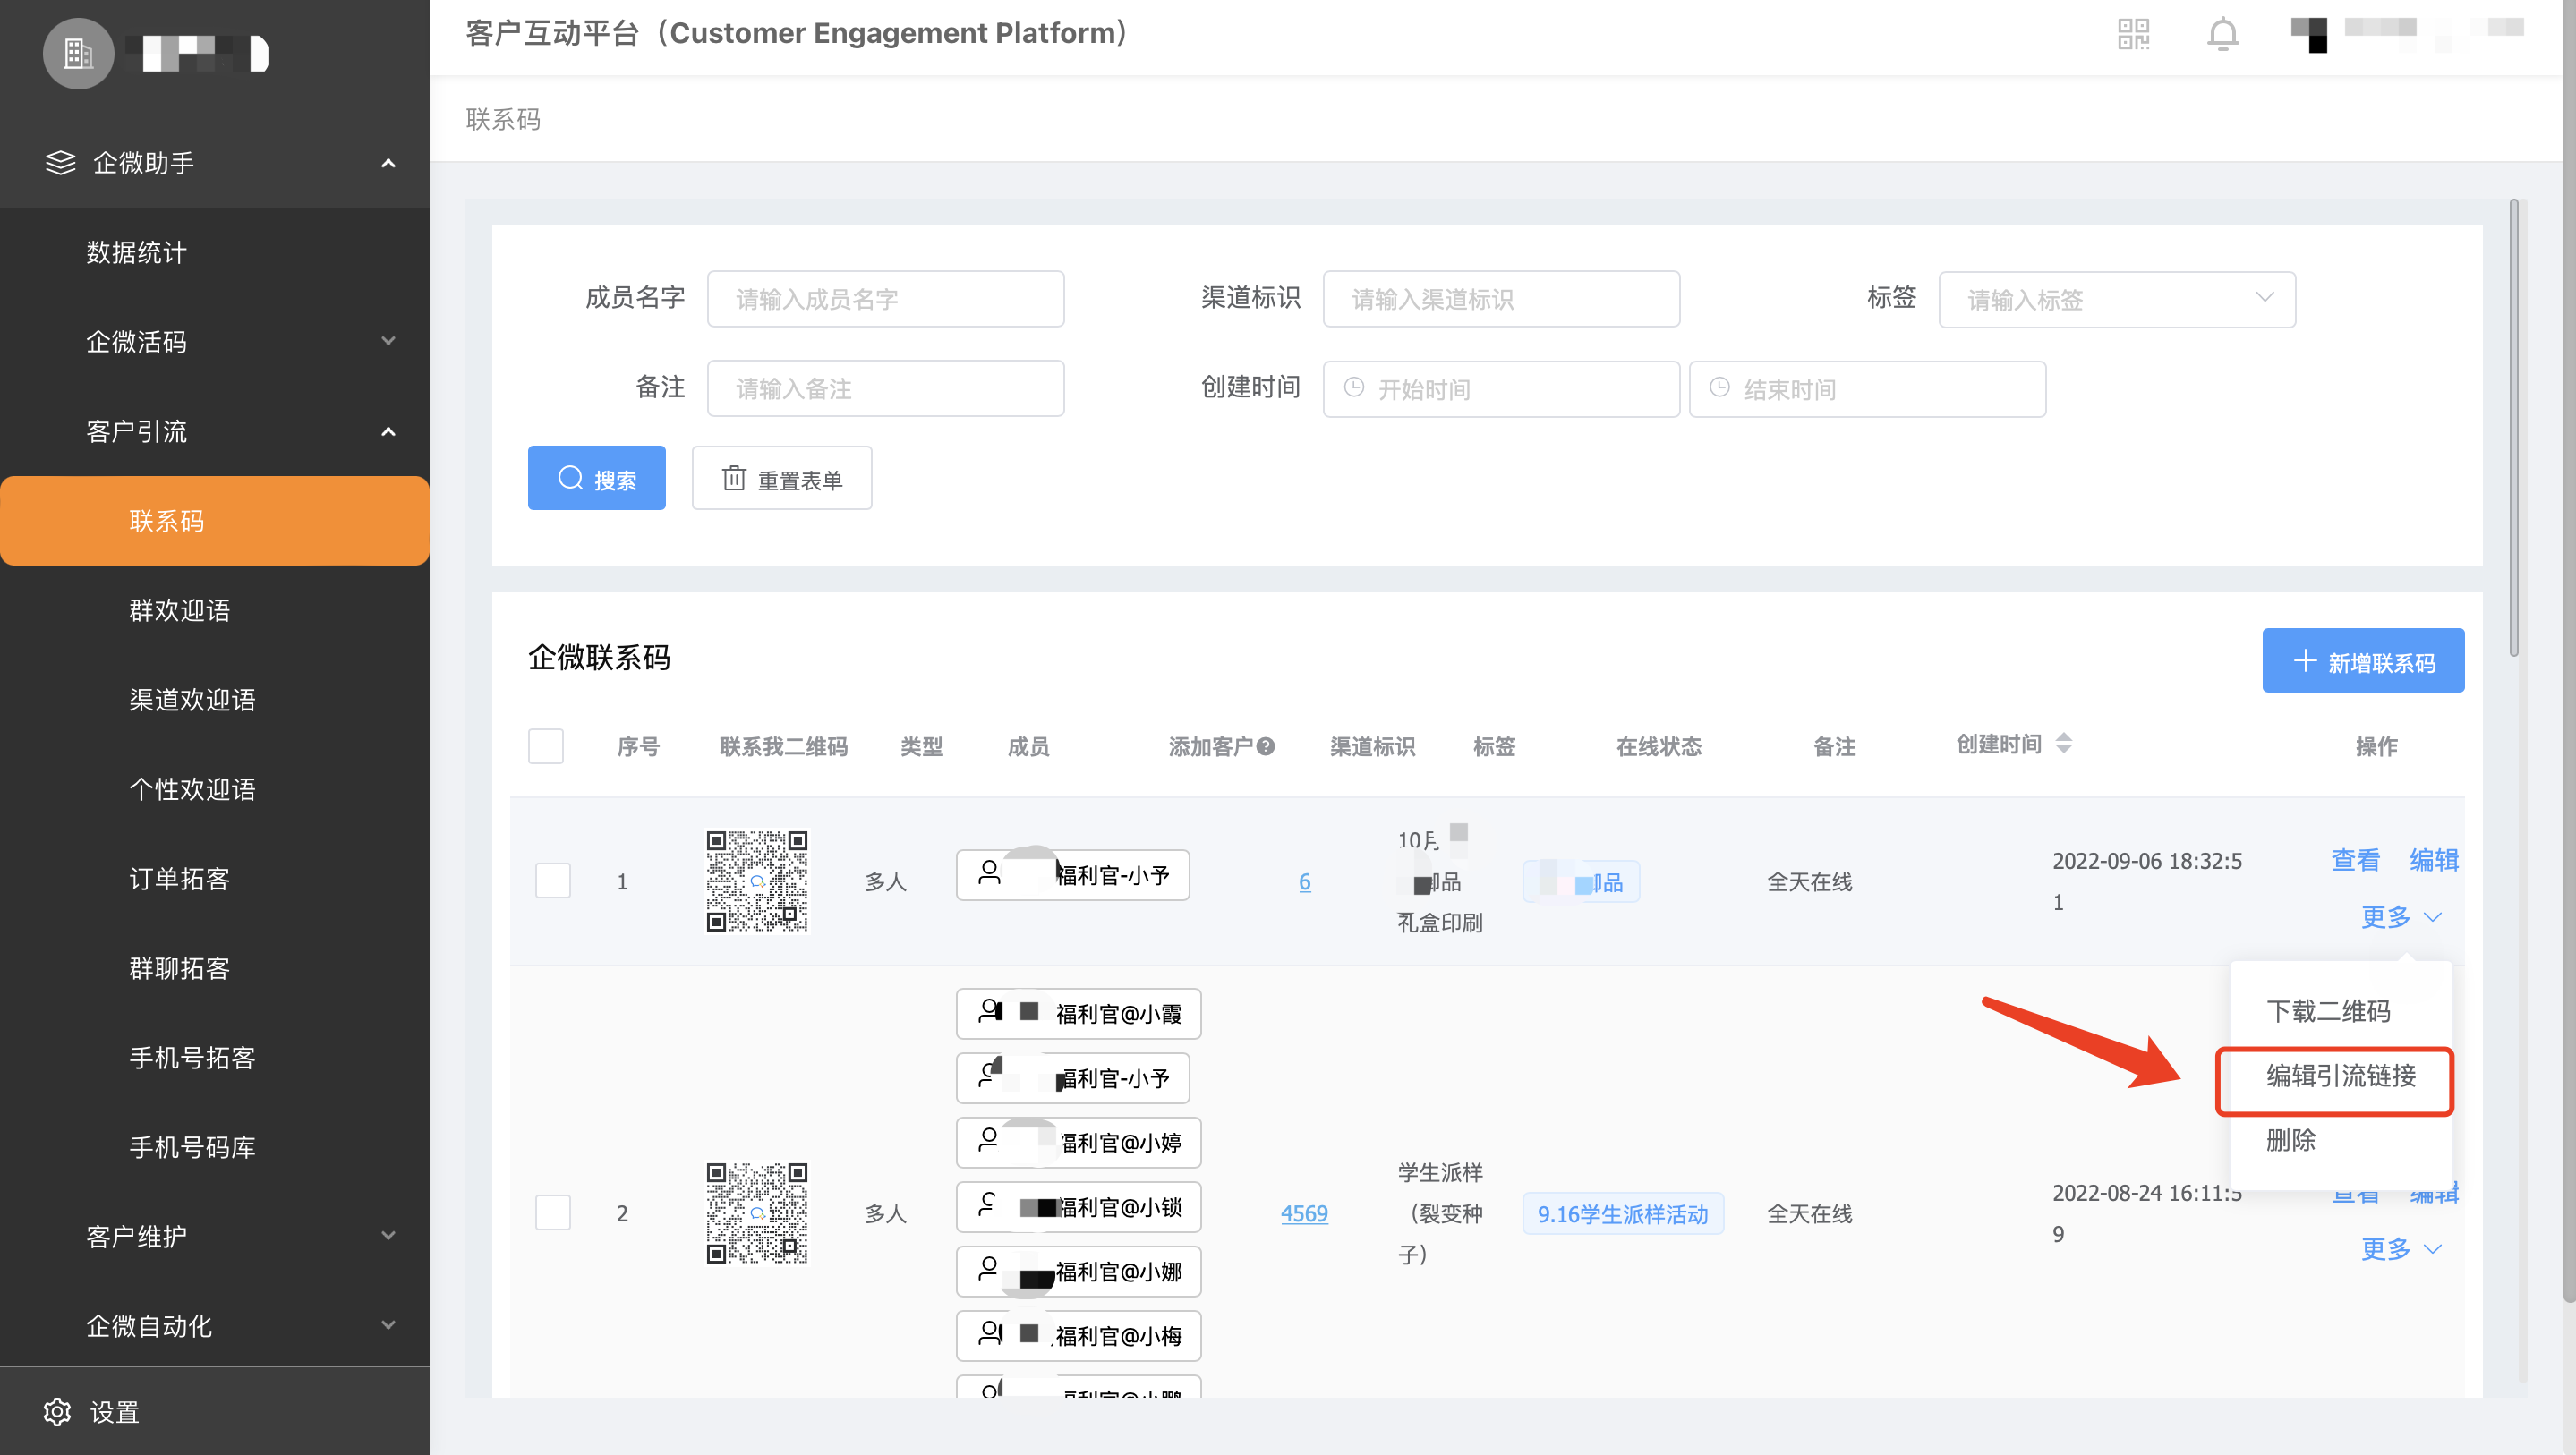
Task: Click the user avatar in header
Action: tap(2309, 34)
